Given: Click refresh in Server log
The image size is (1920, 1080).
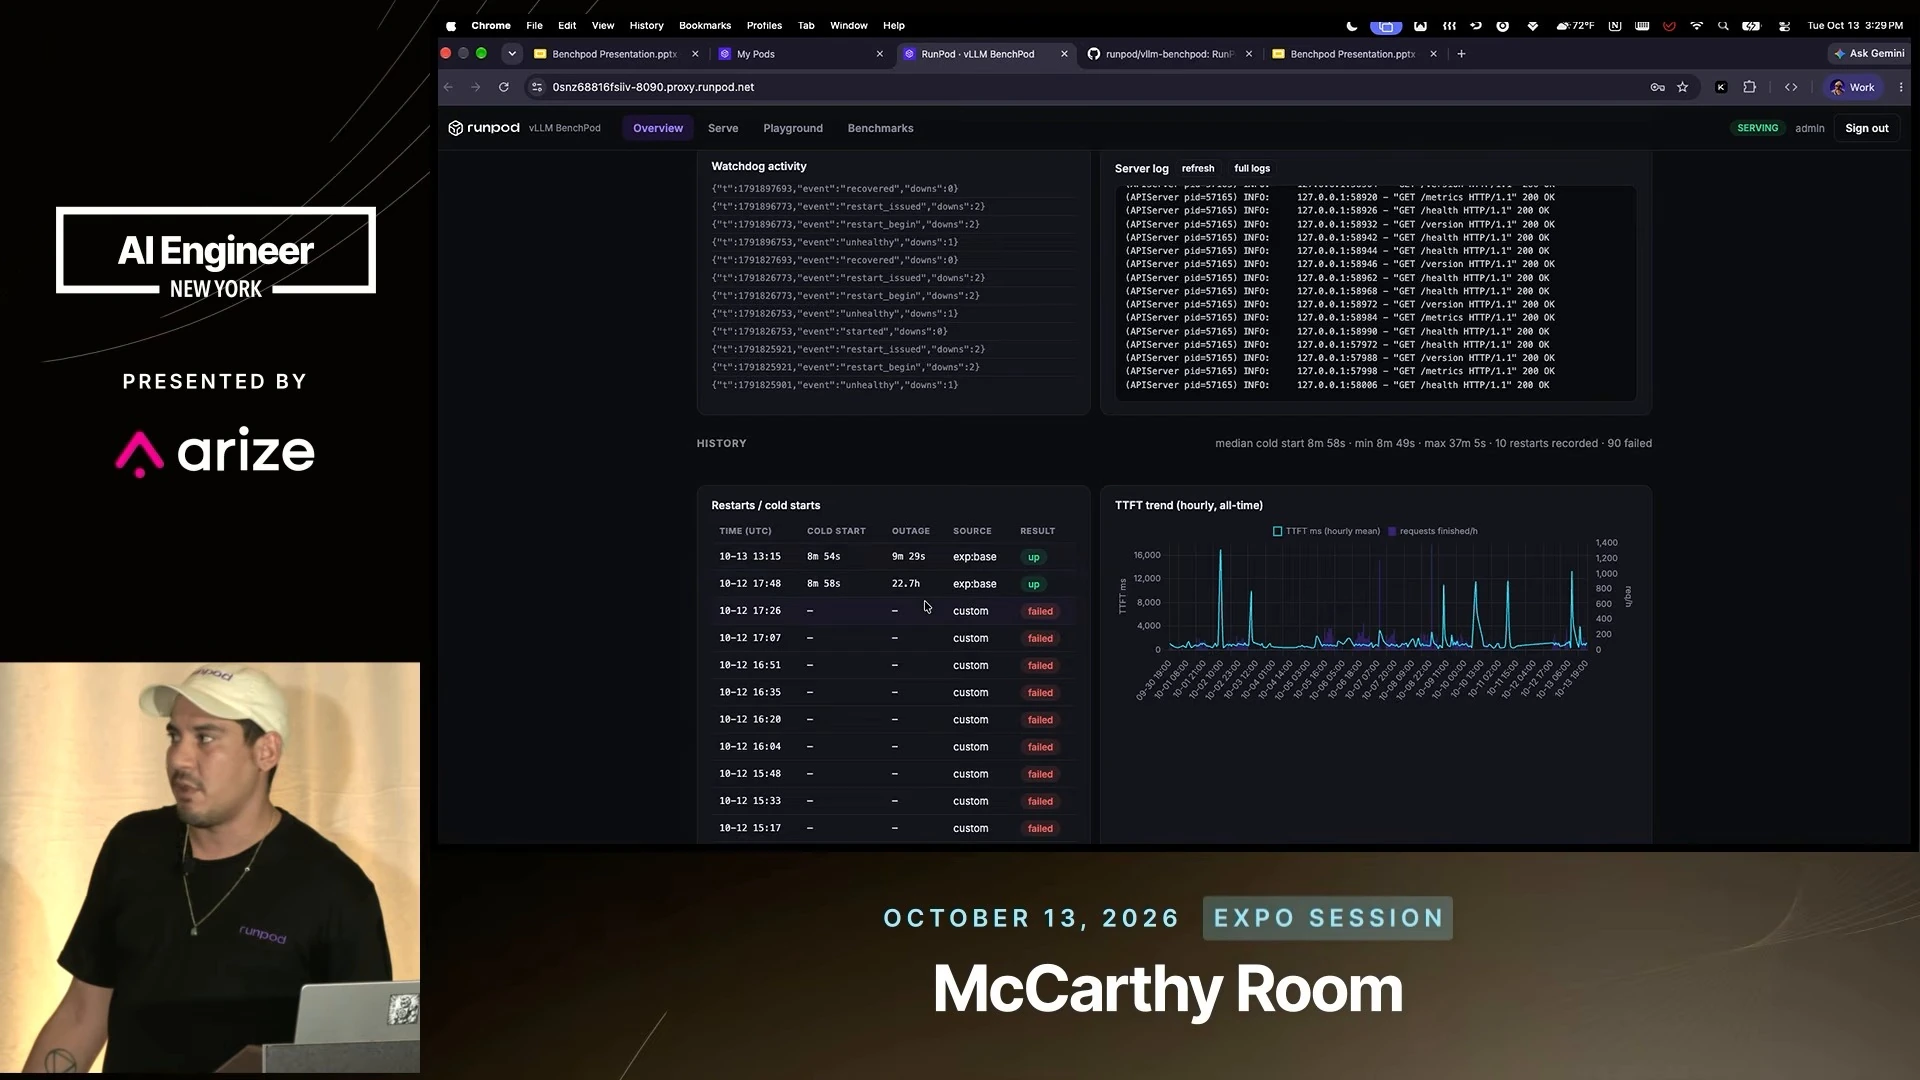Looking at the screenshot, I should tap(1198, 168).
